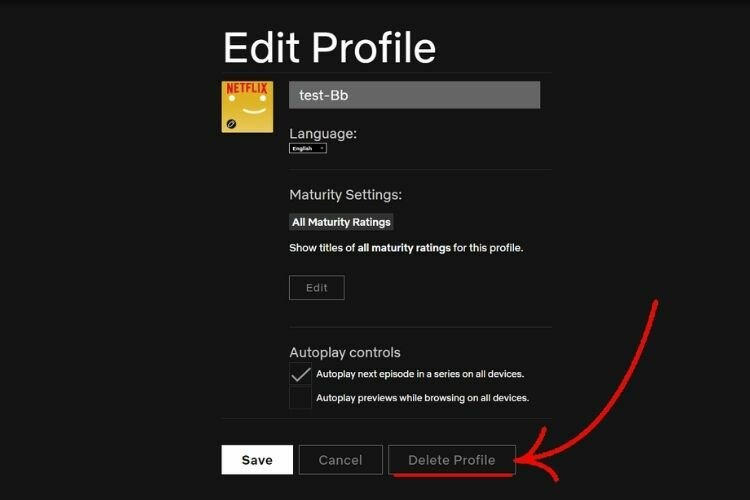Focus the test-Bb profile name field

(414, 95)
